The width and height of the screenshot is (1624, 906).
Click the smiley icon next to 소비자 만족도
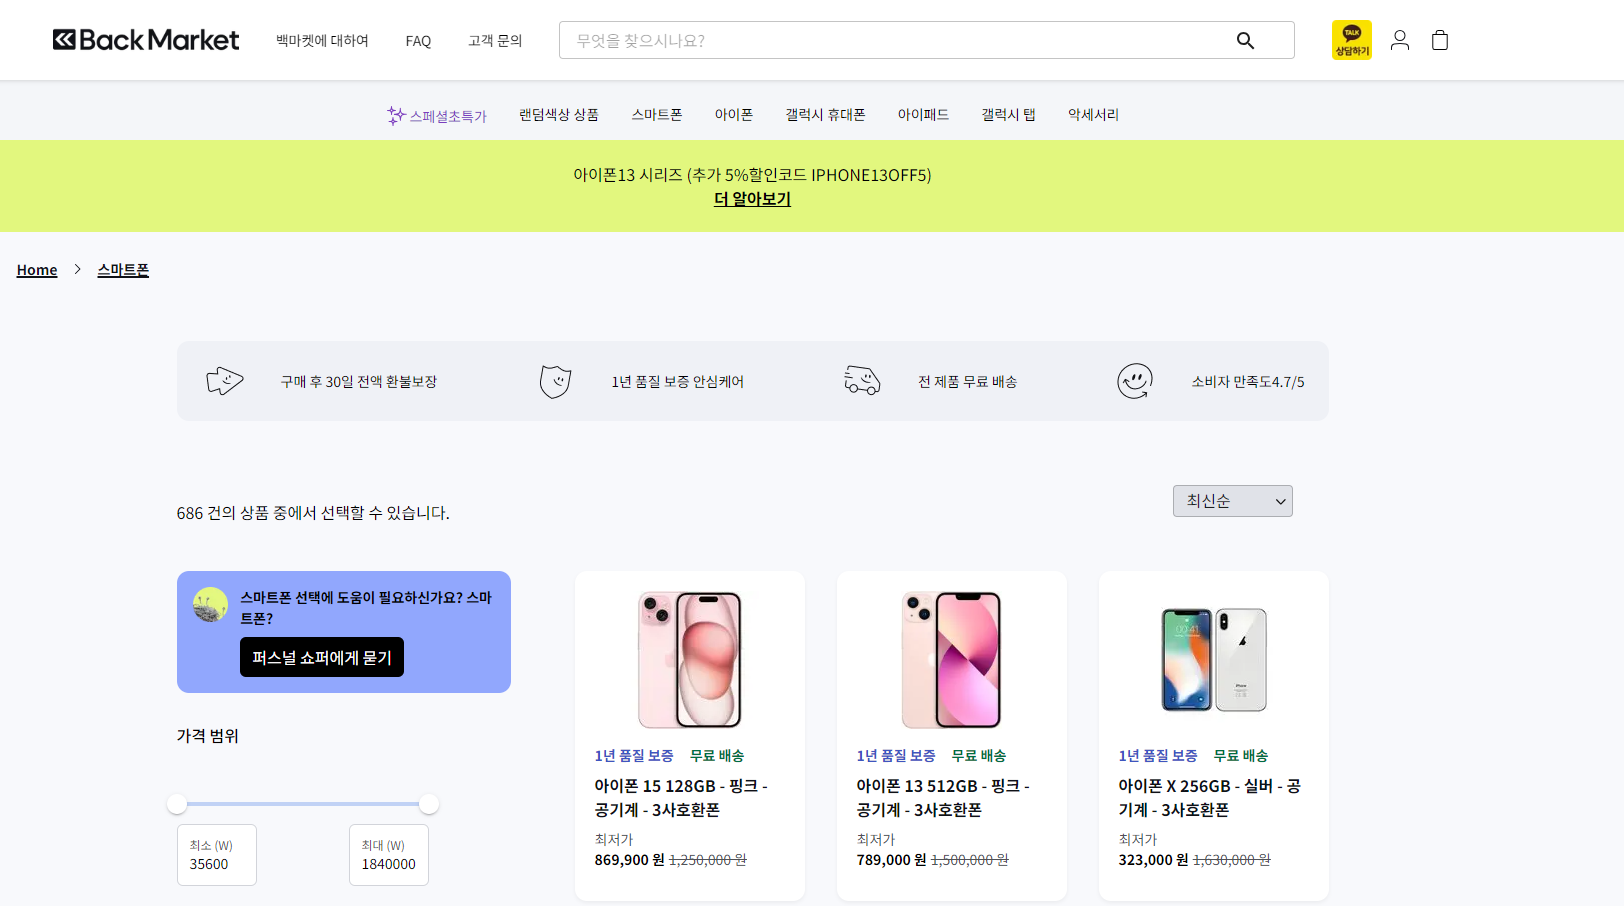(x=1135, y=381)
